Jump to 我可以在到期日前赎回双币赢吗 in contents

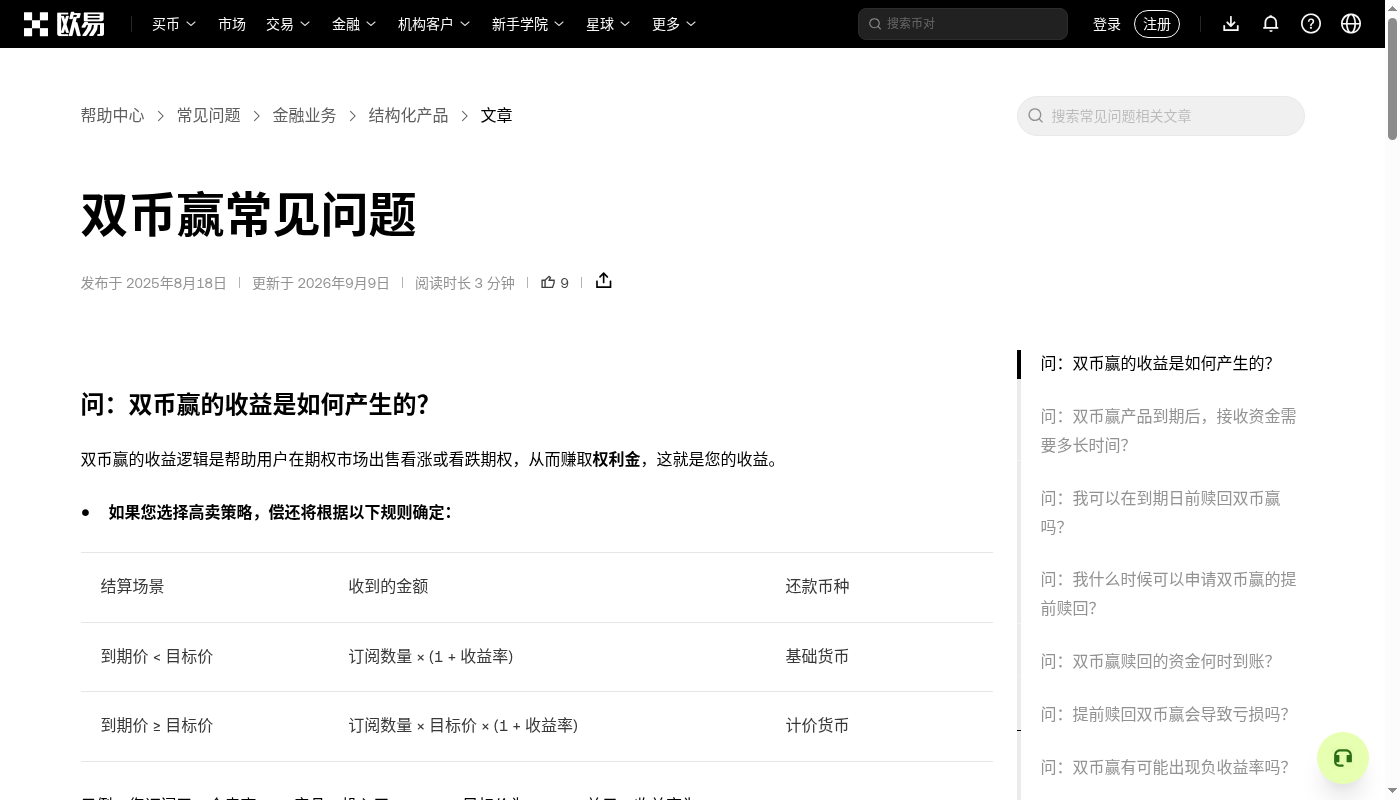click(x=1161, y=513)
